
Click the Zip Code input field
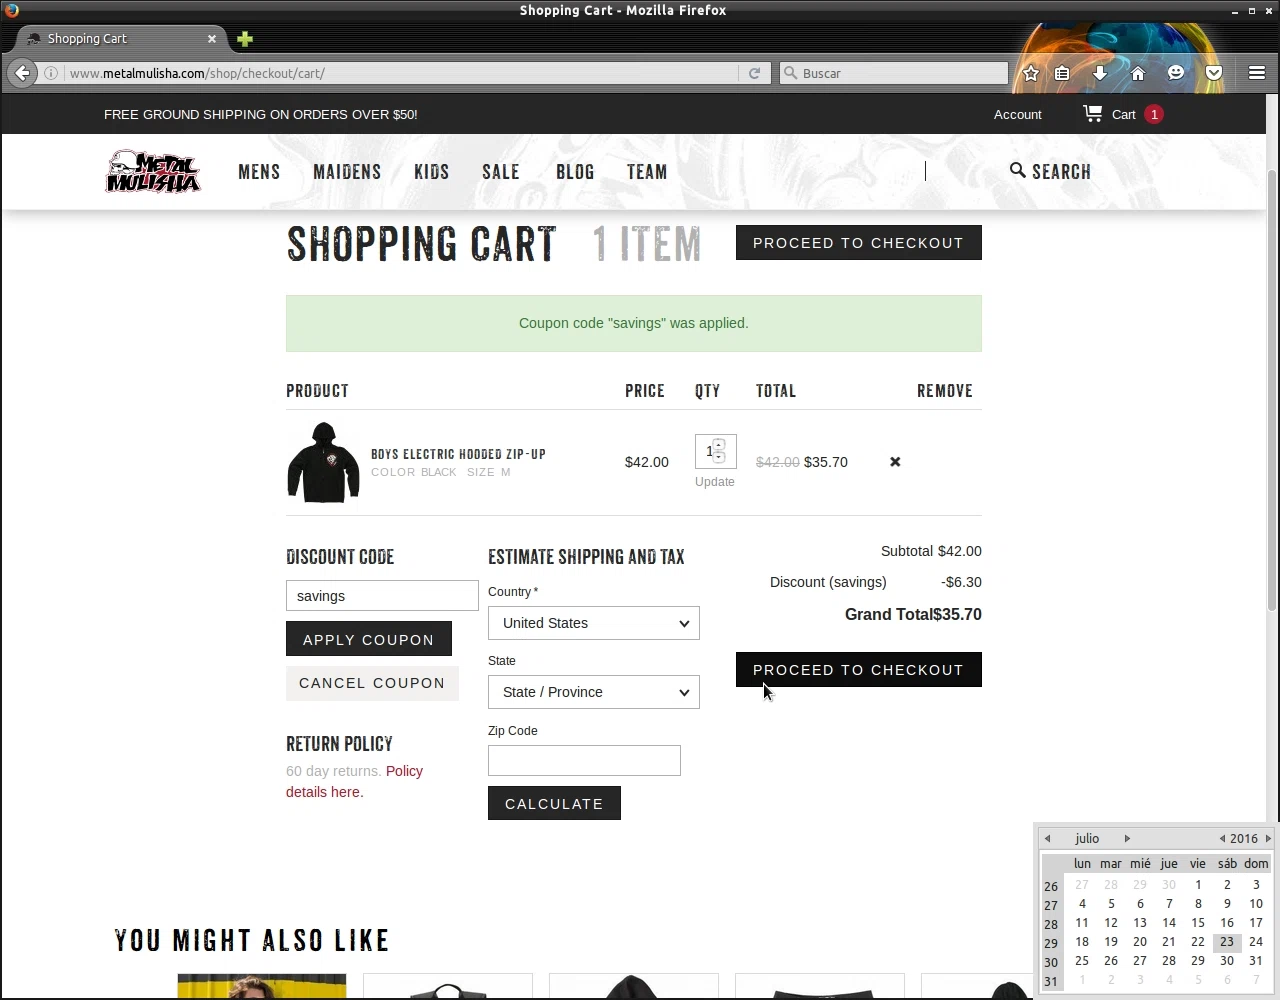tap(584, 760)
